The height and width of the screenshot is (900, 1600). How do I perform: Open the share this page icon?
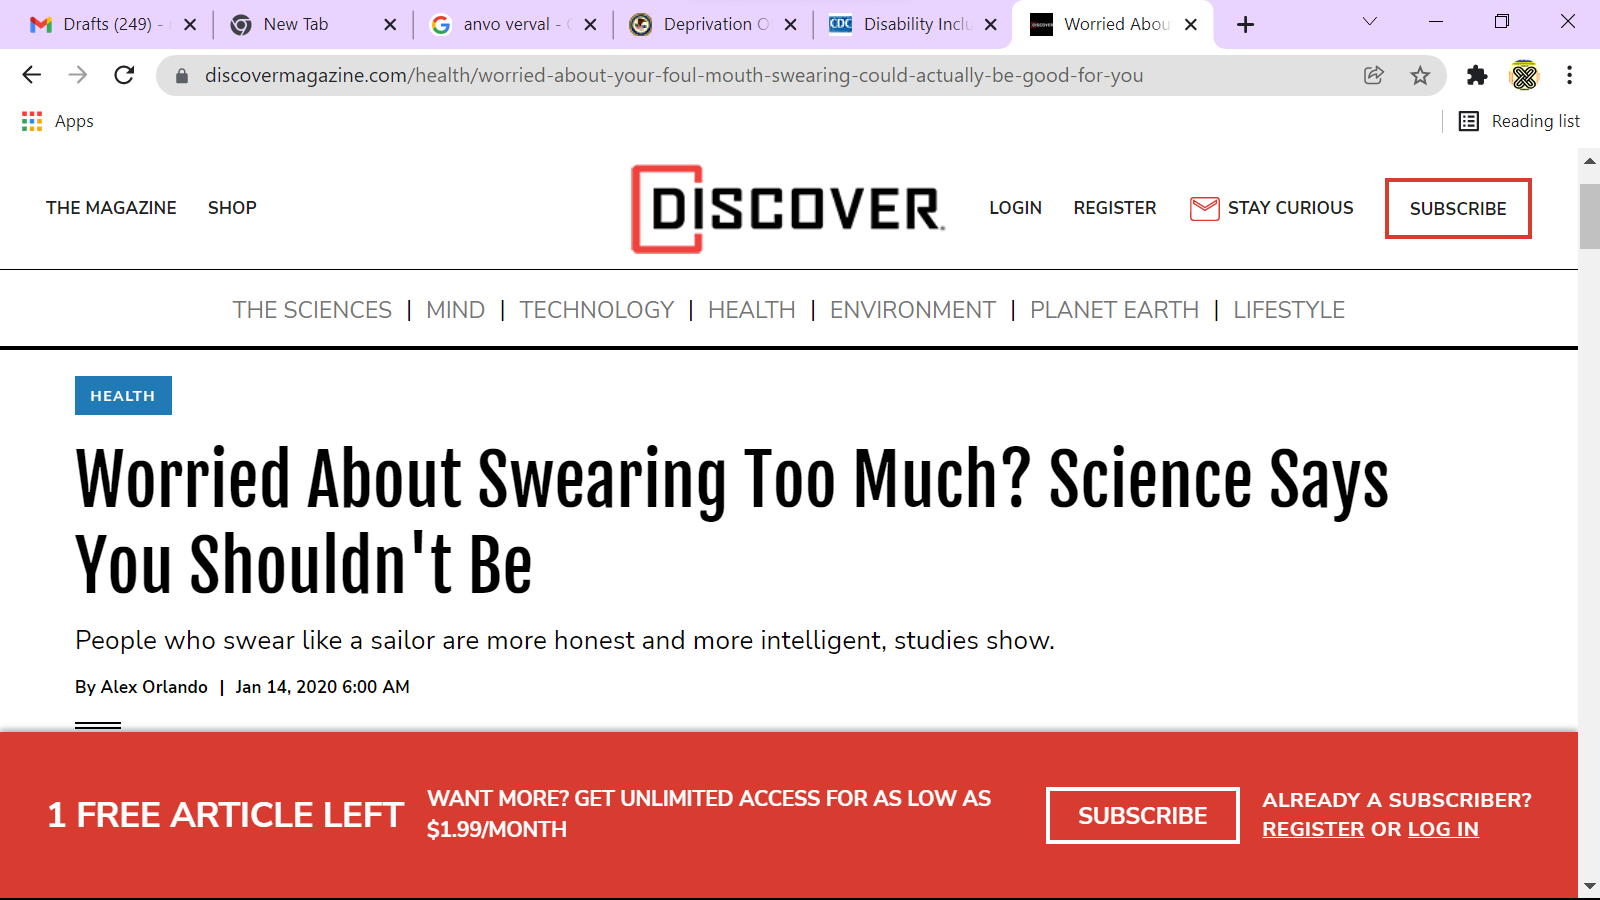click(x=1374, y=75)
